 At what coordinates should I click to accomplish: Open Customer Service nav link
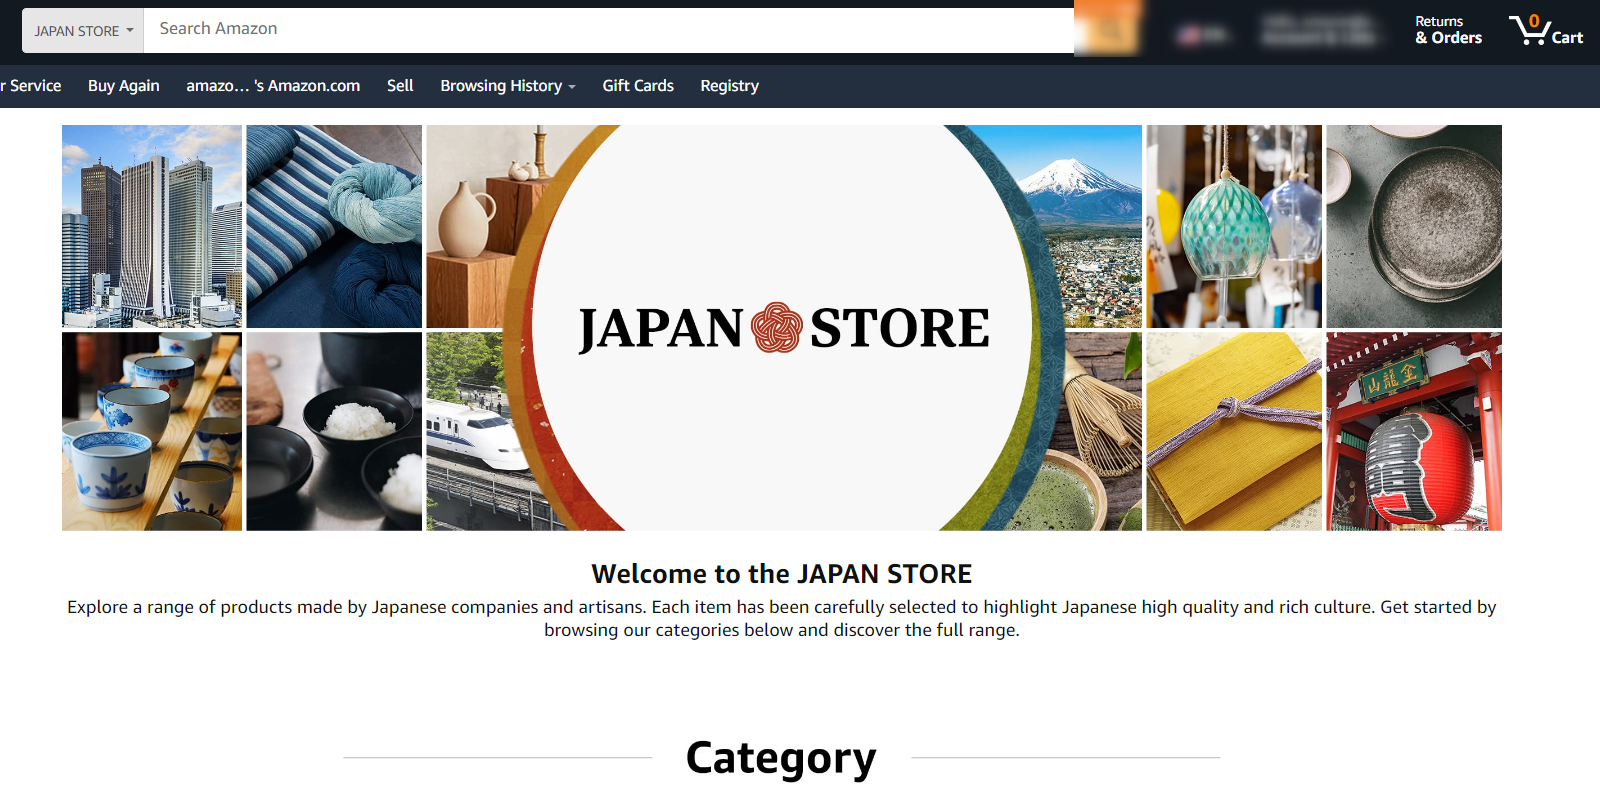31,86
